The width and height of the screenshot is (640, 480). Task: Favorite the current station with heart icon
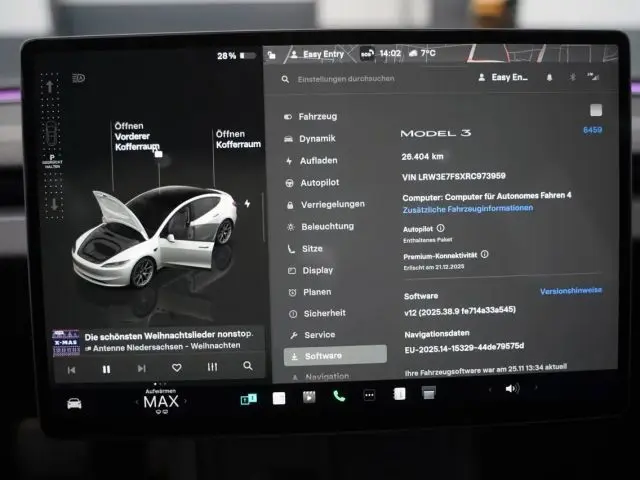tap(177, 368)
